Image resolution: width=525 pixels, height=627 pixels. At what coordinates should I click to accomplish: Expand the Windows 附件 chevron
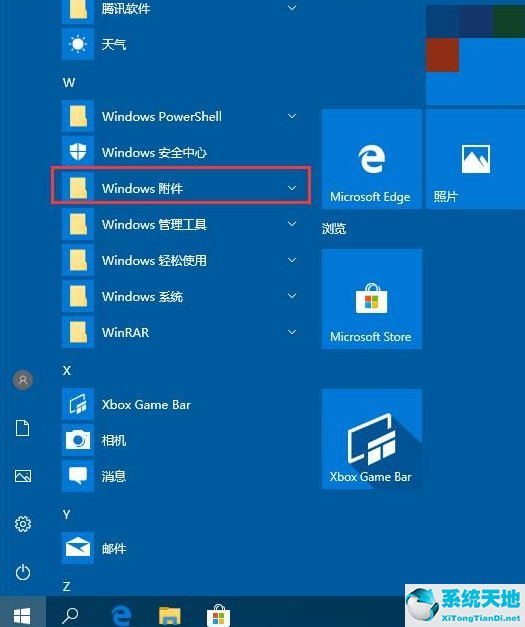(x=292, y=188)
